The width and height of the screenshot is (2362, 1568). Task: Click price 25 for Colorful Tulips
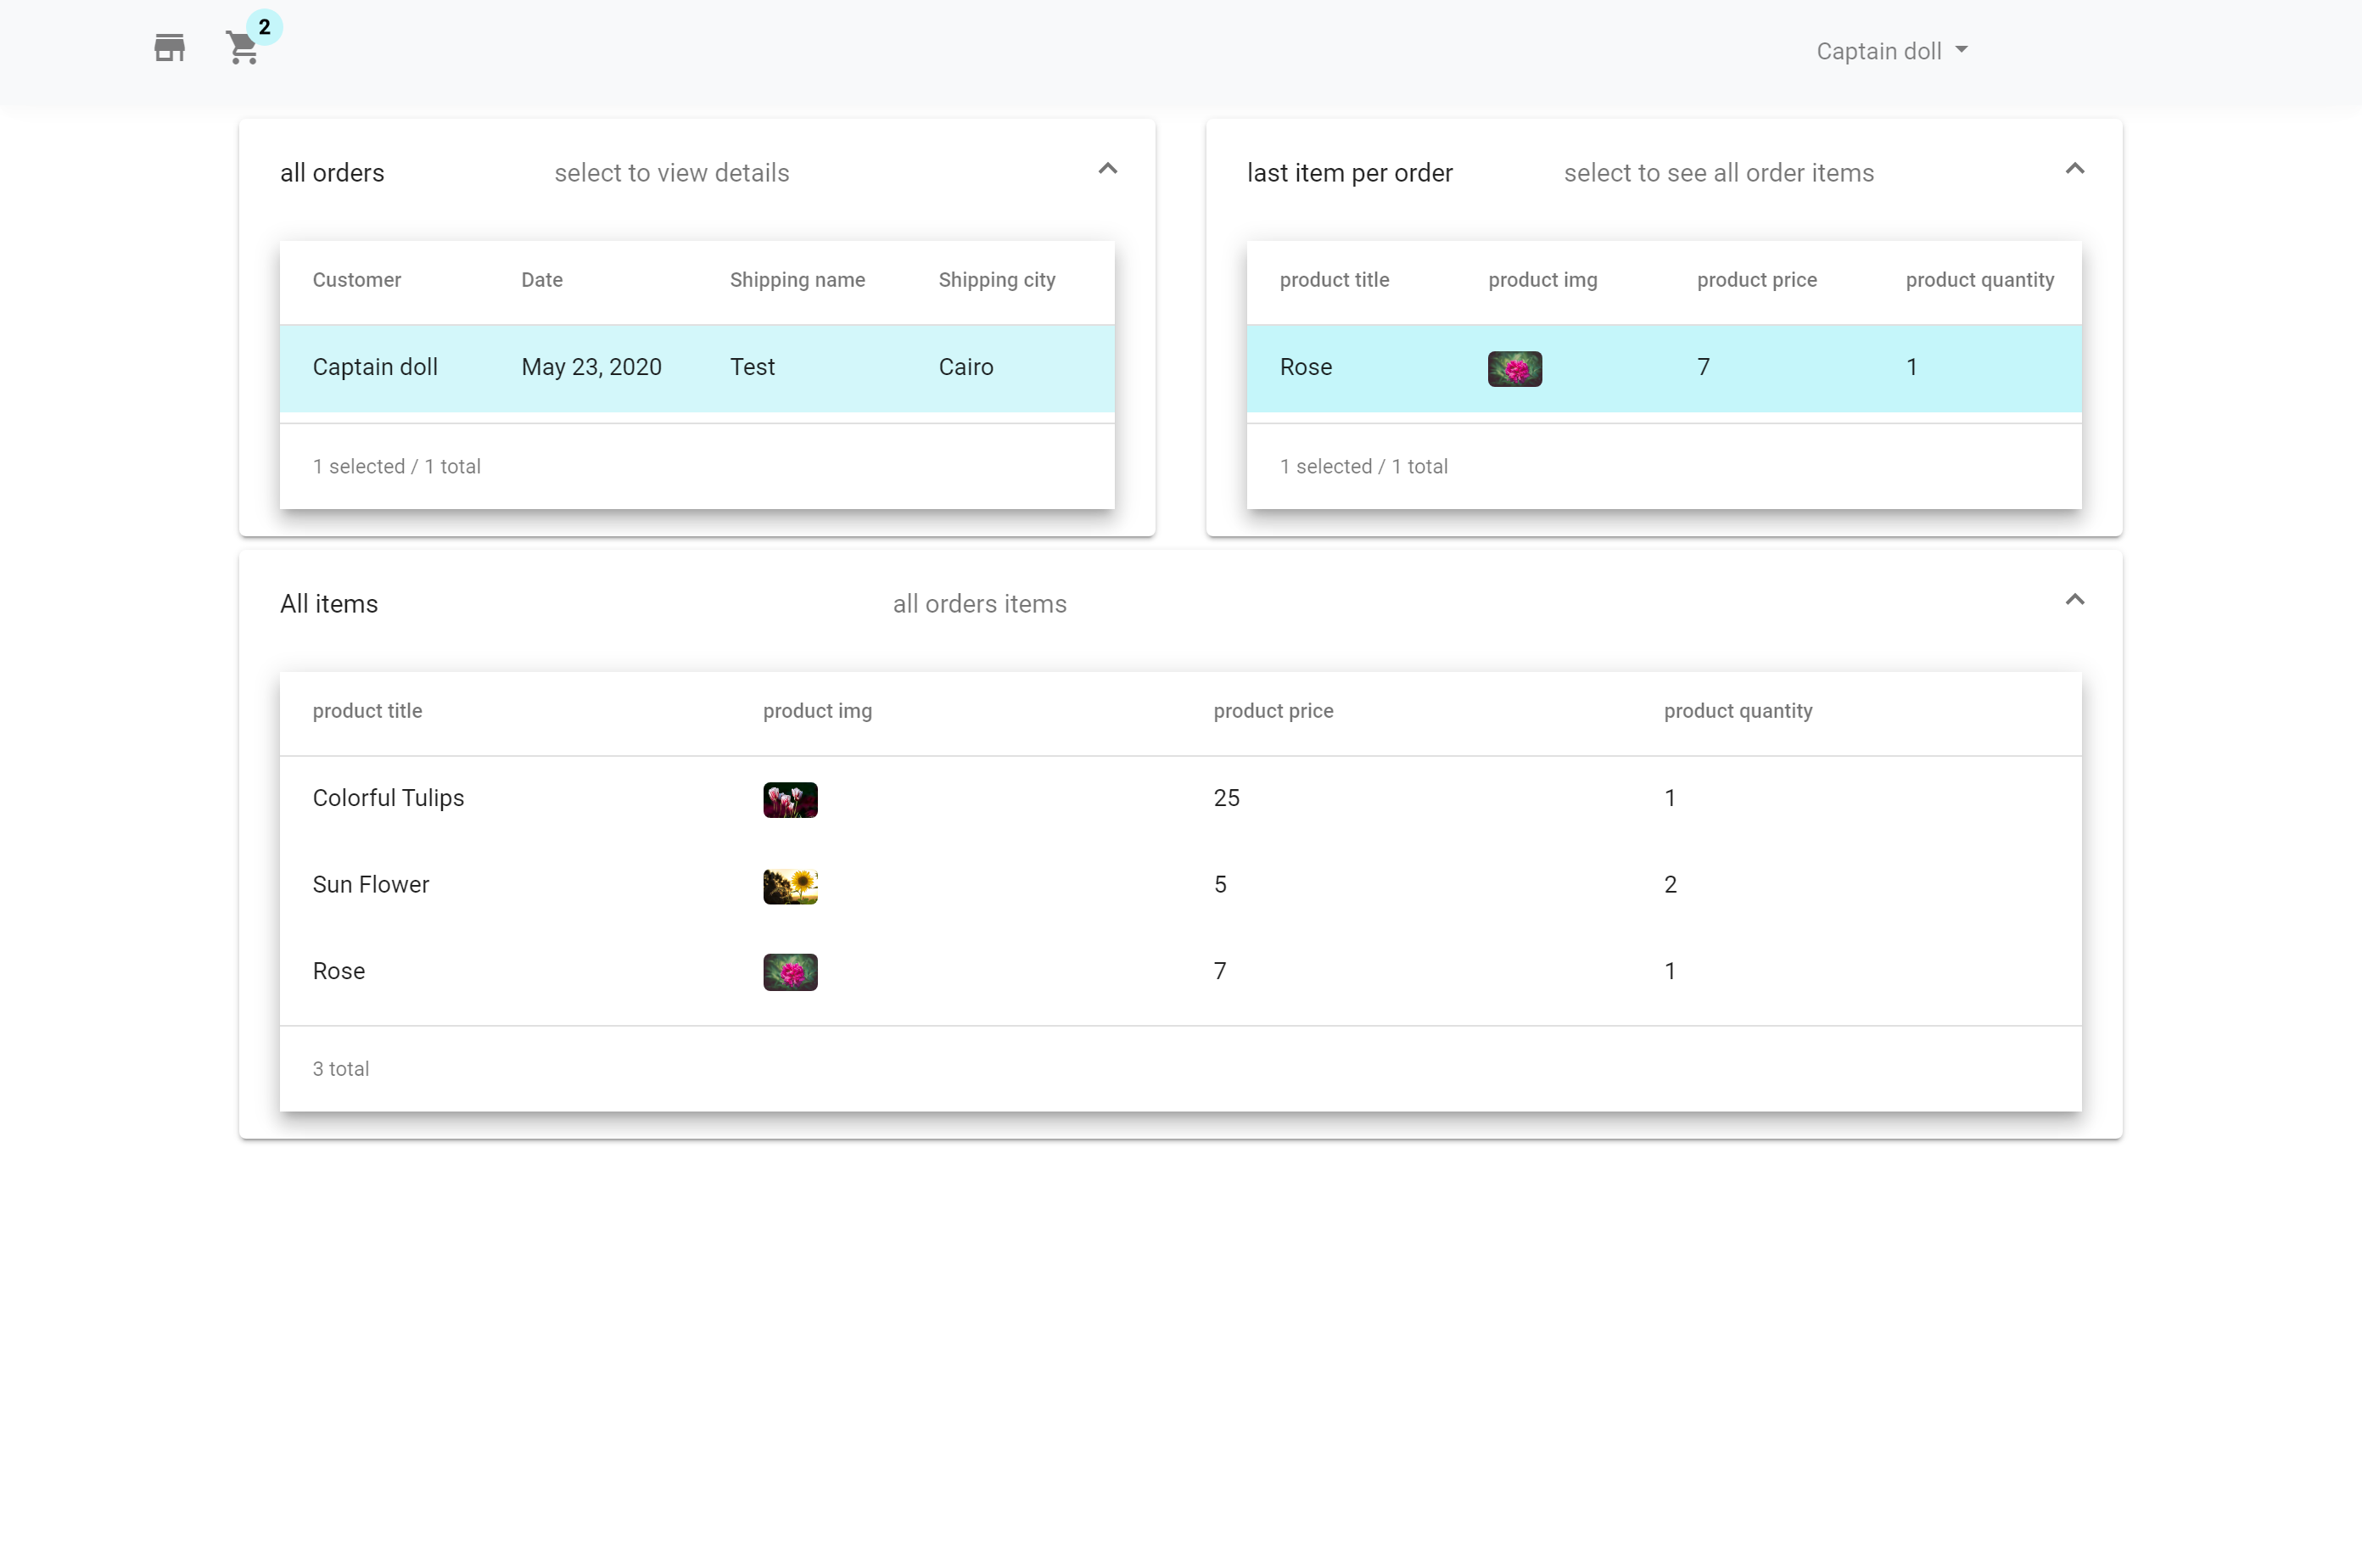[x=1226, y=798]
